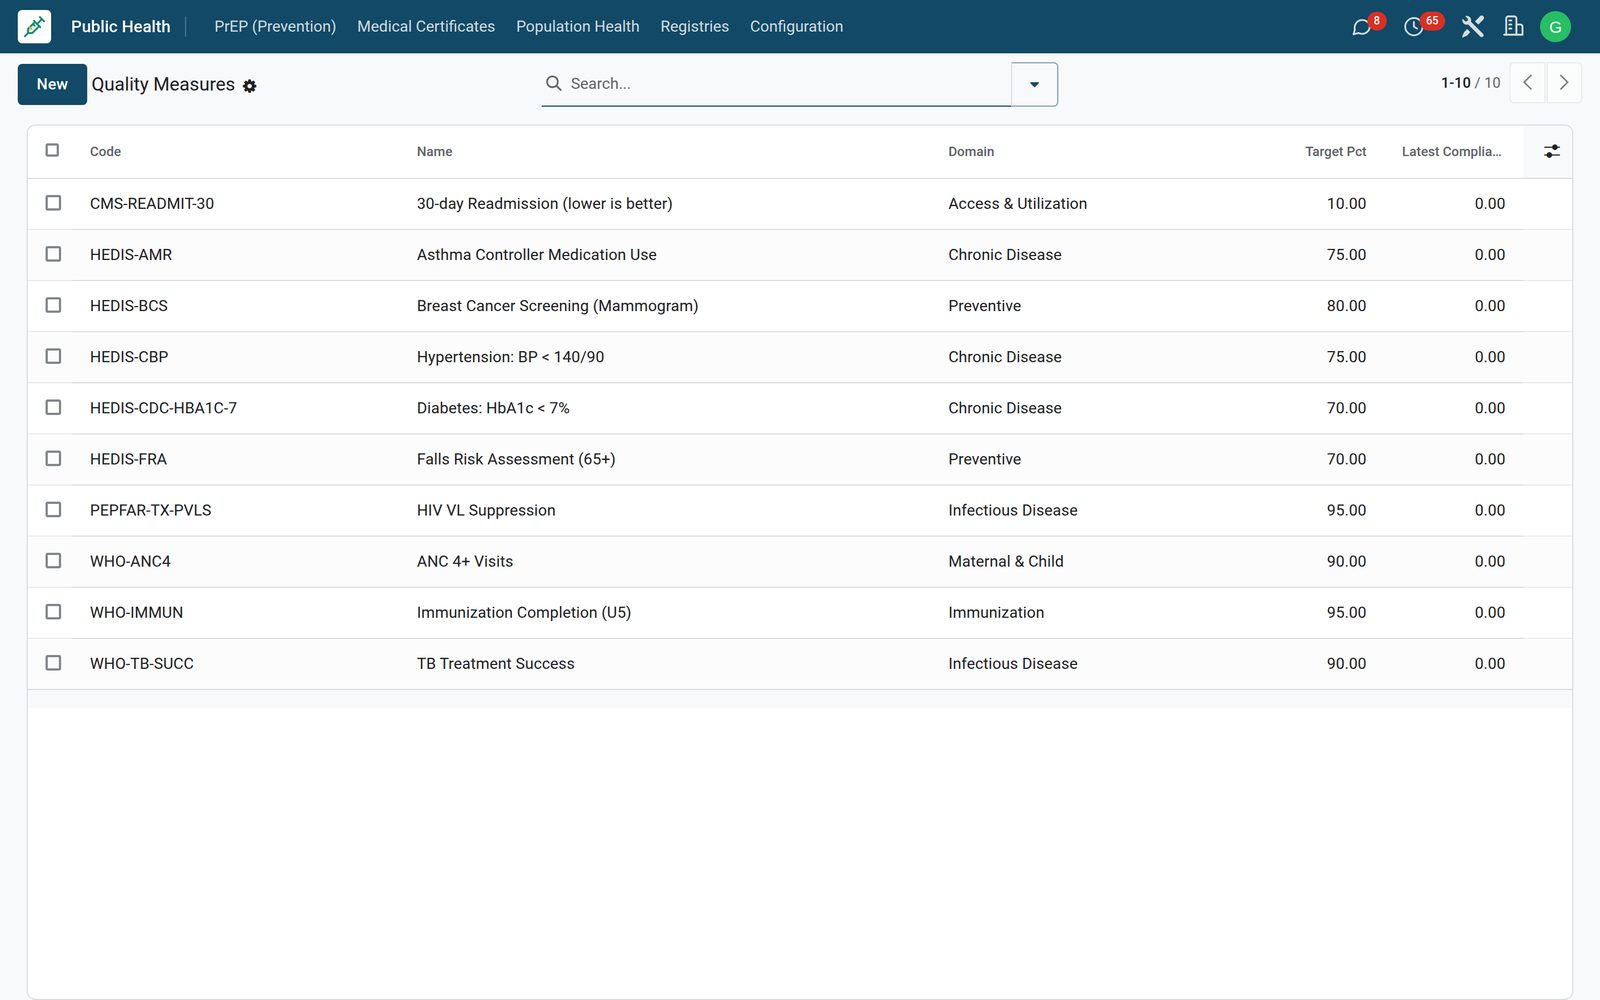The image size is (1600, 1000).
Task: Check the PEPFAR-TX-PVLS row checkbox
Action: point(53,509)
